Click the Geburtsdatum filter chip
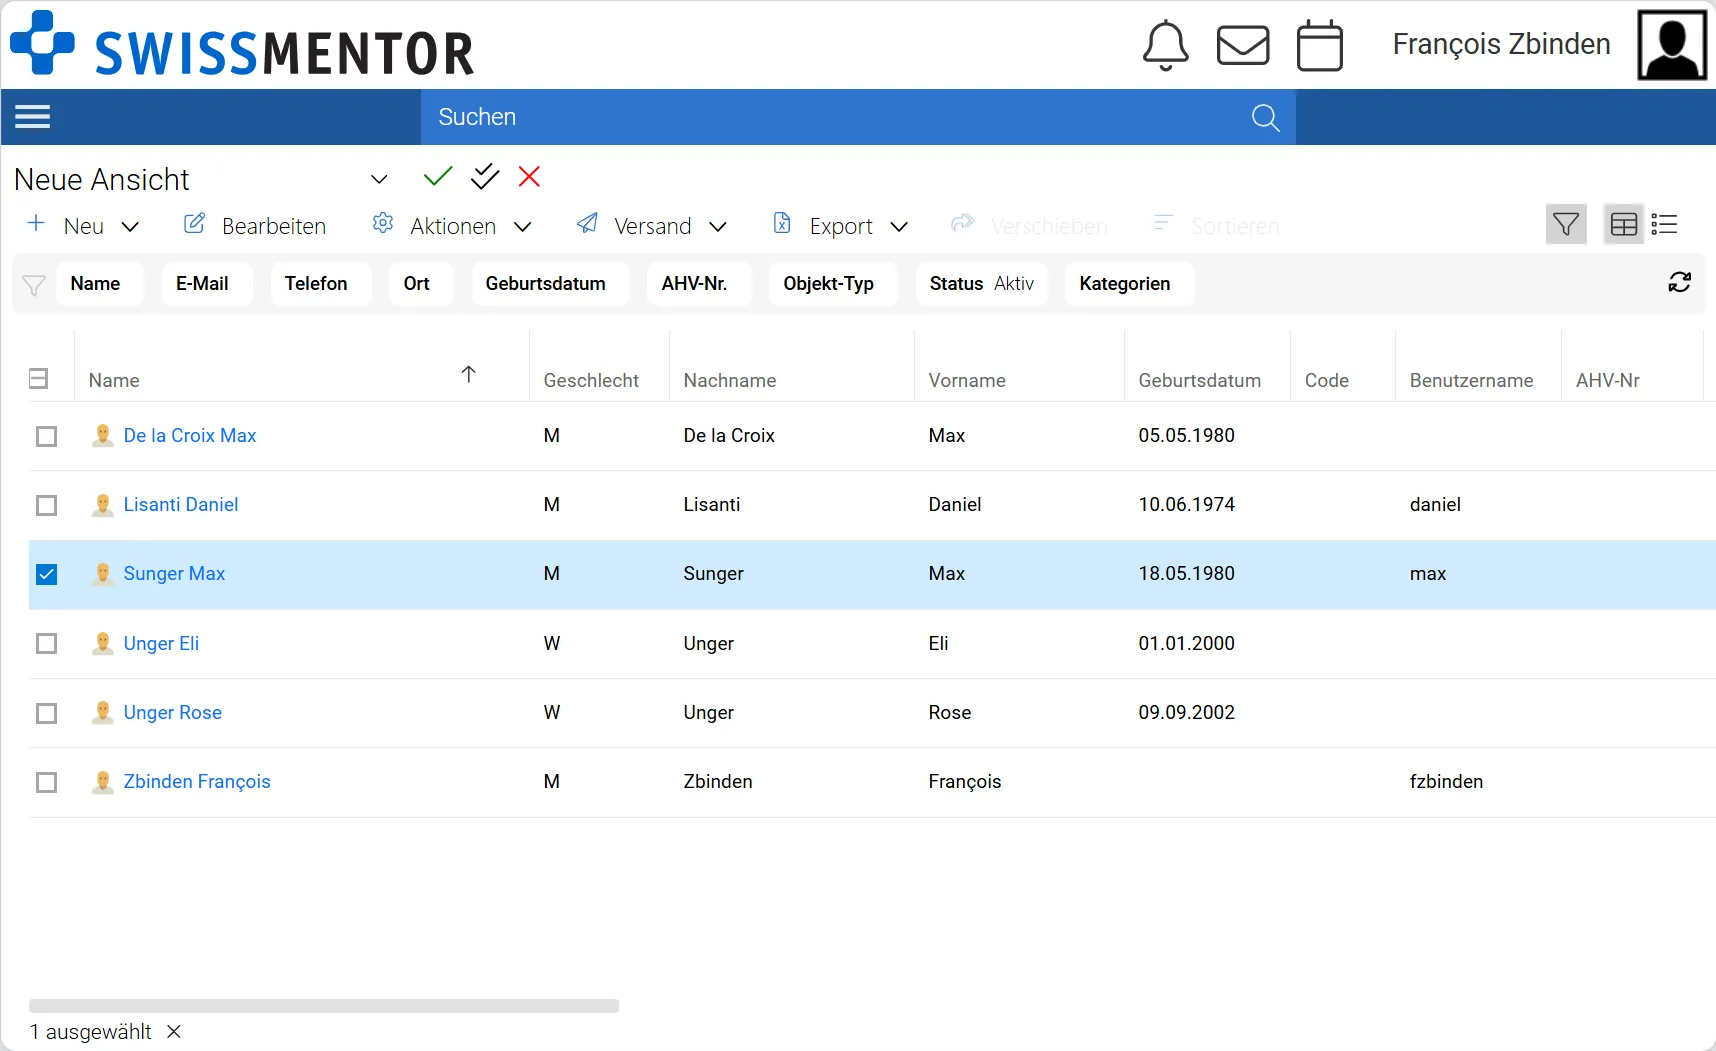 [x=545, y=284]
